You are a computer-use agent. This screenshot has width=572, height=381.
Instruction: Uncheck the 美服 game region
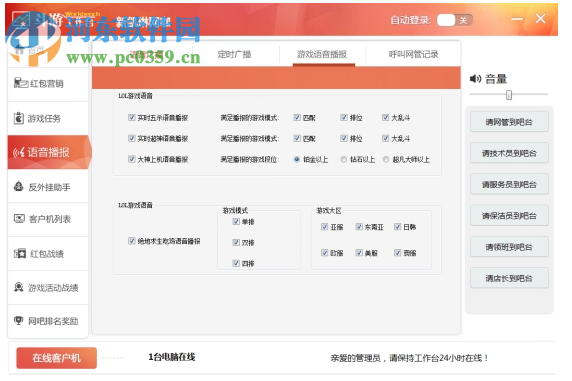click(359, 253)
